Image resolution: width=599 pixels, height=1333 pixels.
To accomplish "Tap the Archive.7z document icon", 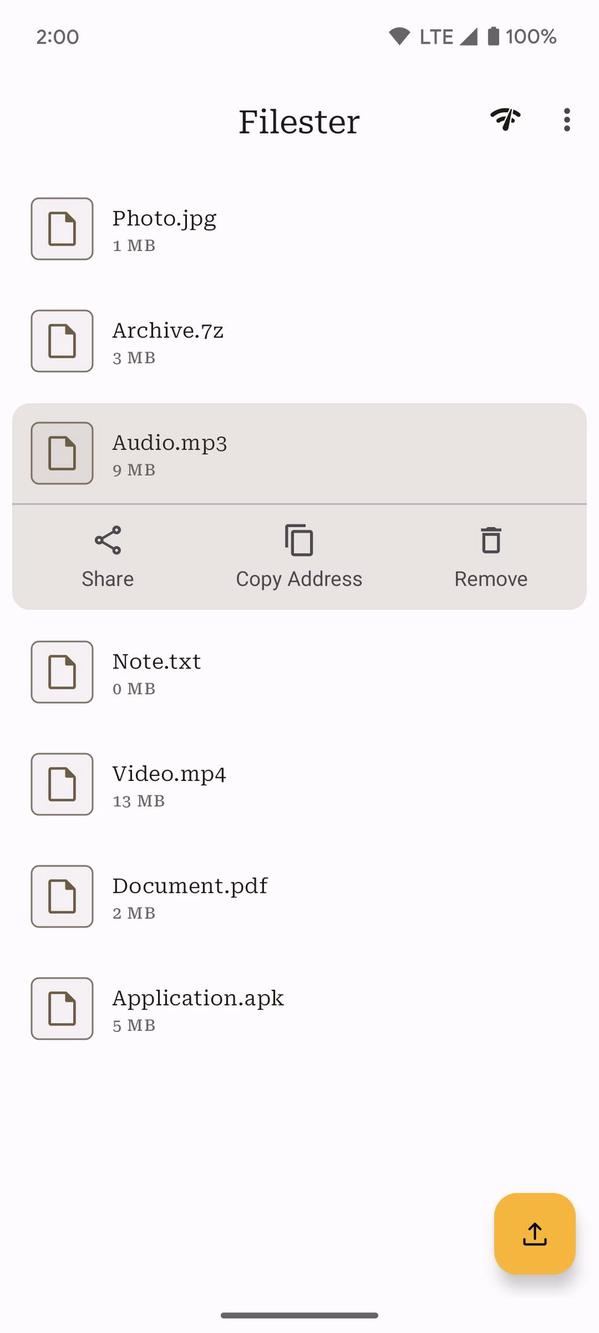I will [x=62, y=340].
